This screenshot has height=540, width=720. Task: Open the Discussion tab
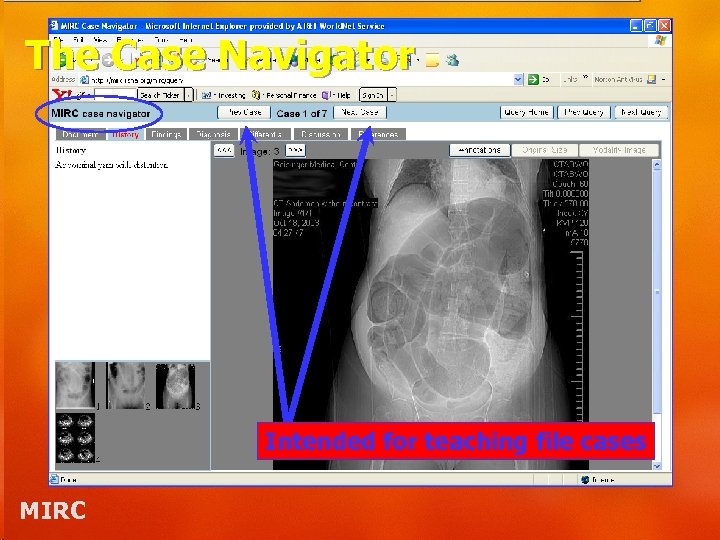click(x=320, y=134)
